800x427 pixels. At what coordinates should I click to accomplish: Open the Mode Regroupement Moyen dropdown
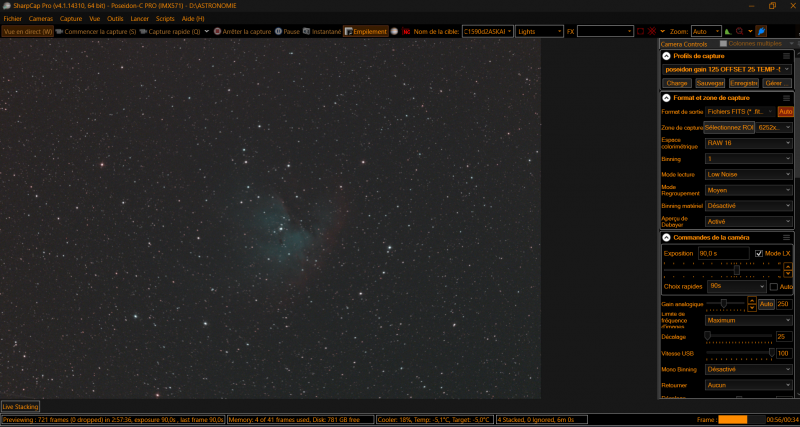click(x=748, y=190)
